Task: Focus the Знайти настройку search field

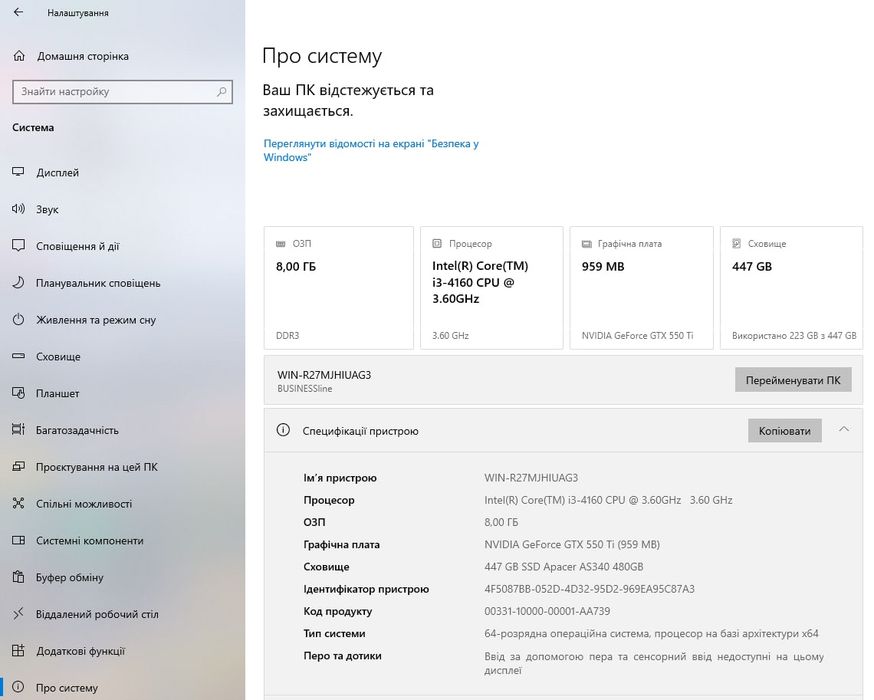Action: pyautogui.click(x=122, y=91)
